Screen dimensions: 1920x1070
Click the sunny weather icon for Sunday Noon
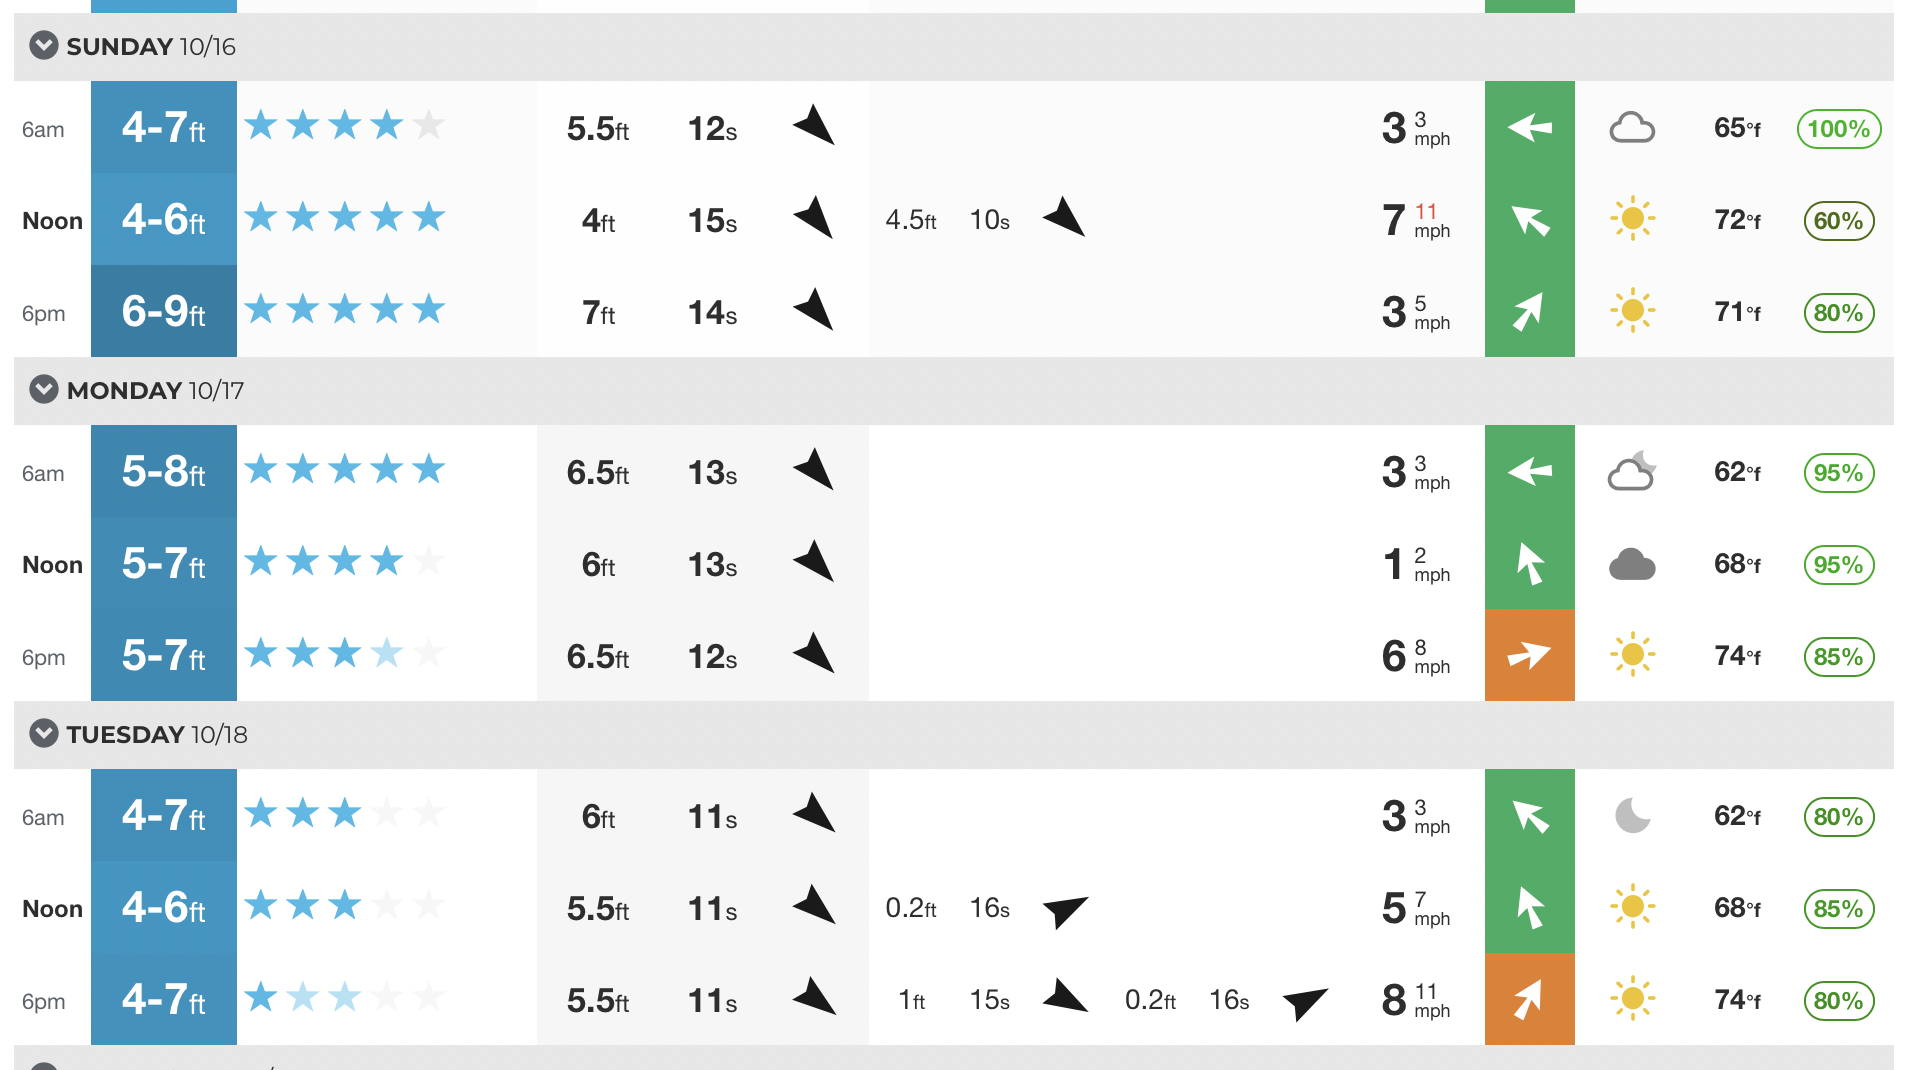pos(1633,220)
